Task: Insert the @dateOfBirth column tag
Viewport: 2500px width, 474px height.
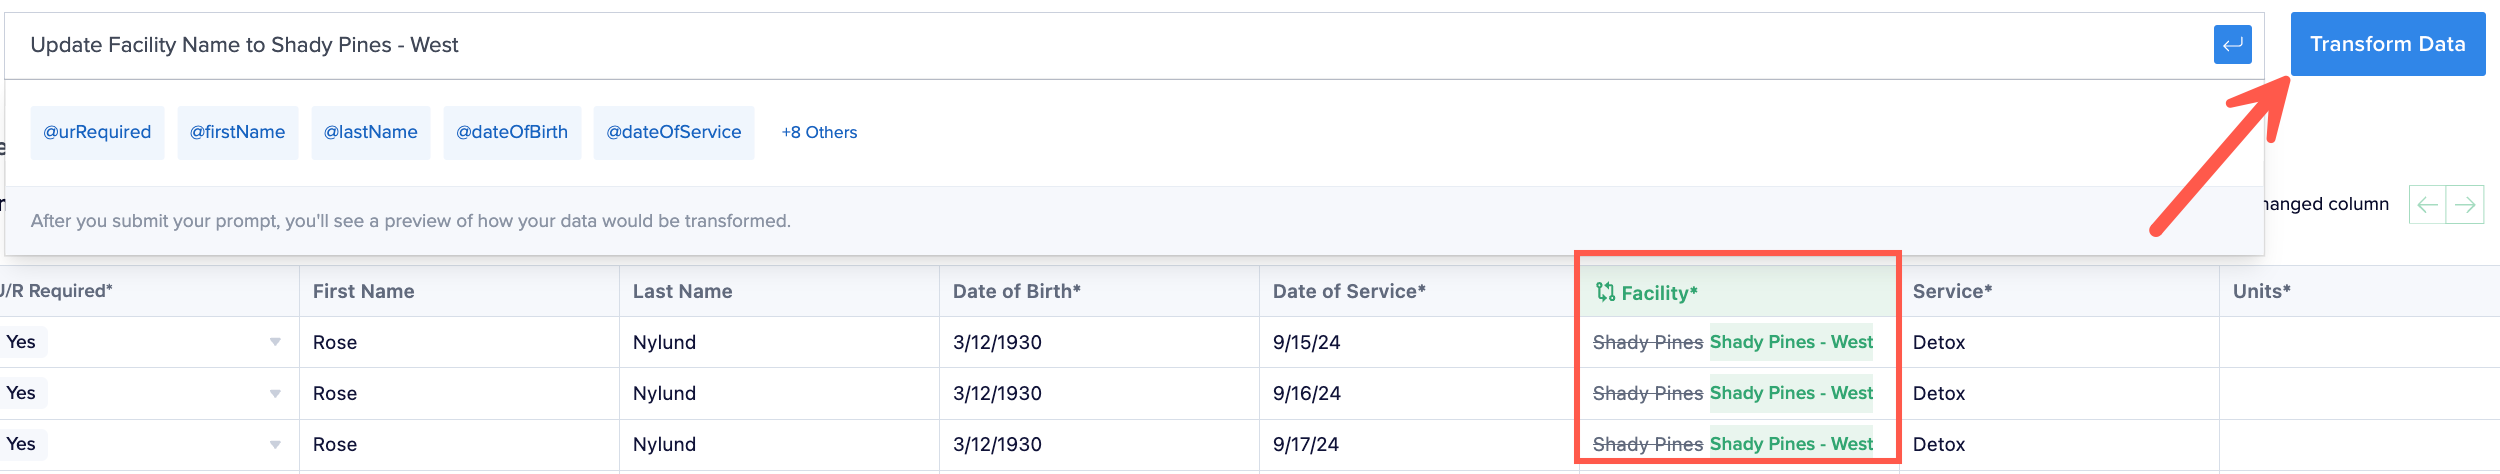Action: [x=512, y=132]
